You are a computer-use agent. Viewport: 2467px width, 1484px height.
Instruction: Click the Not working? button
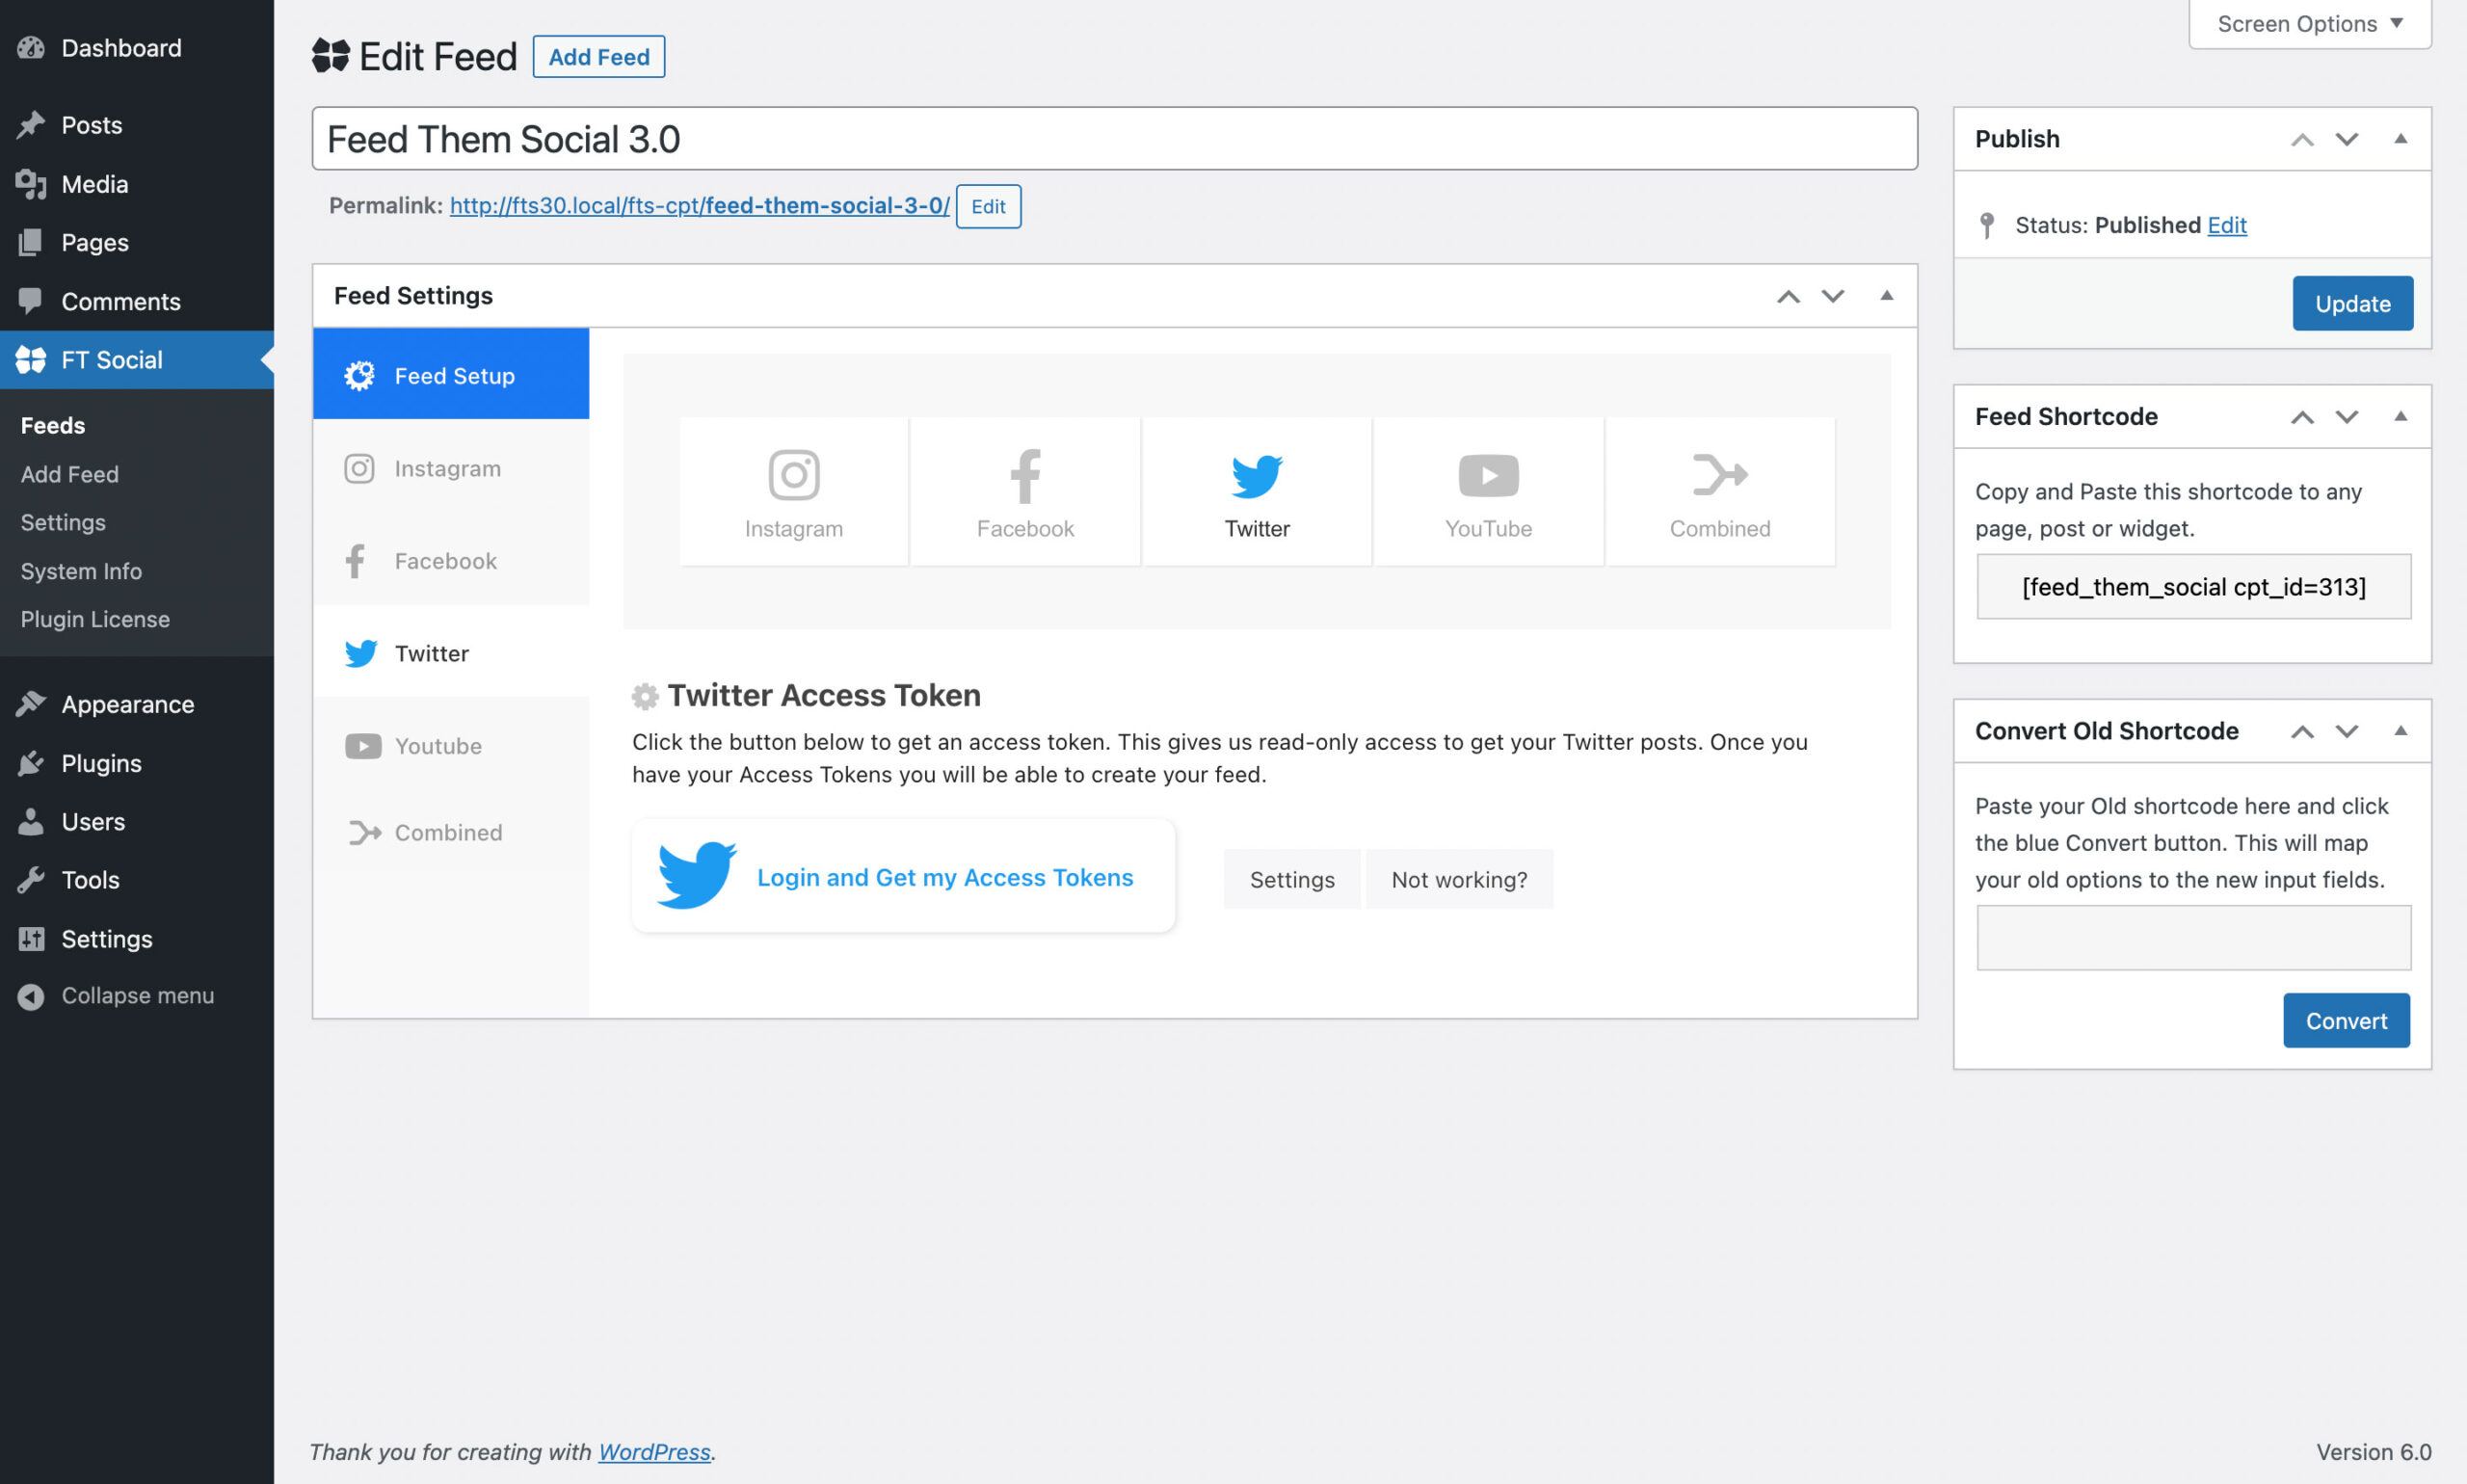1459,879
